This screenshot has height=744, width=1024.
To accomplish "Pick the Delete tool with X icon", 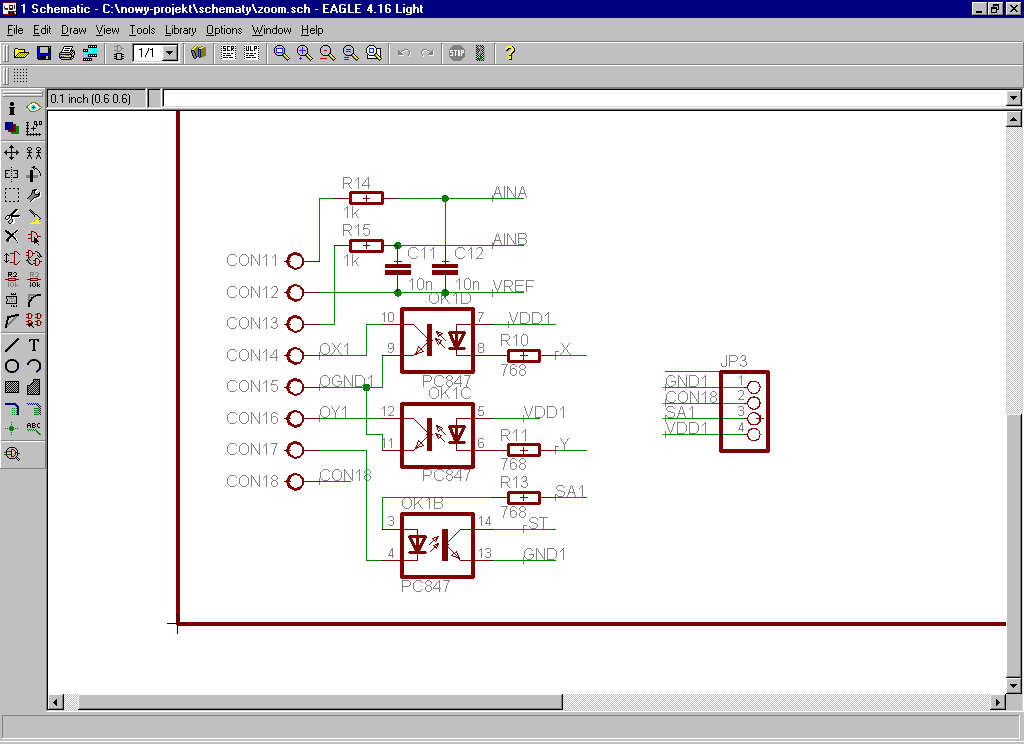I will 12,237.
